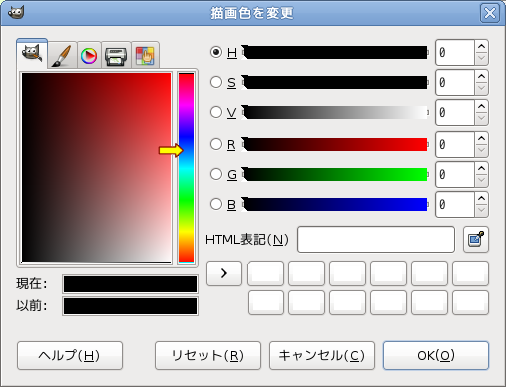506x387 pixels.
Task: Focus the G numeric value field
Action: coord(455,175)
